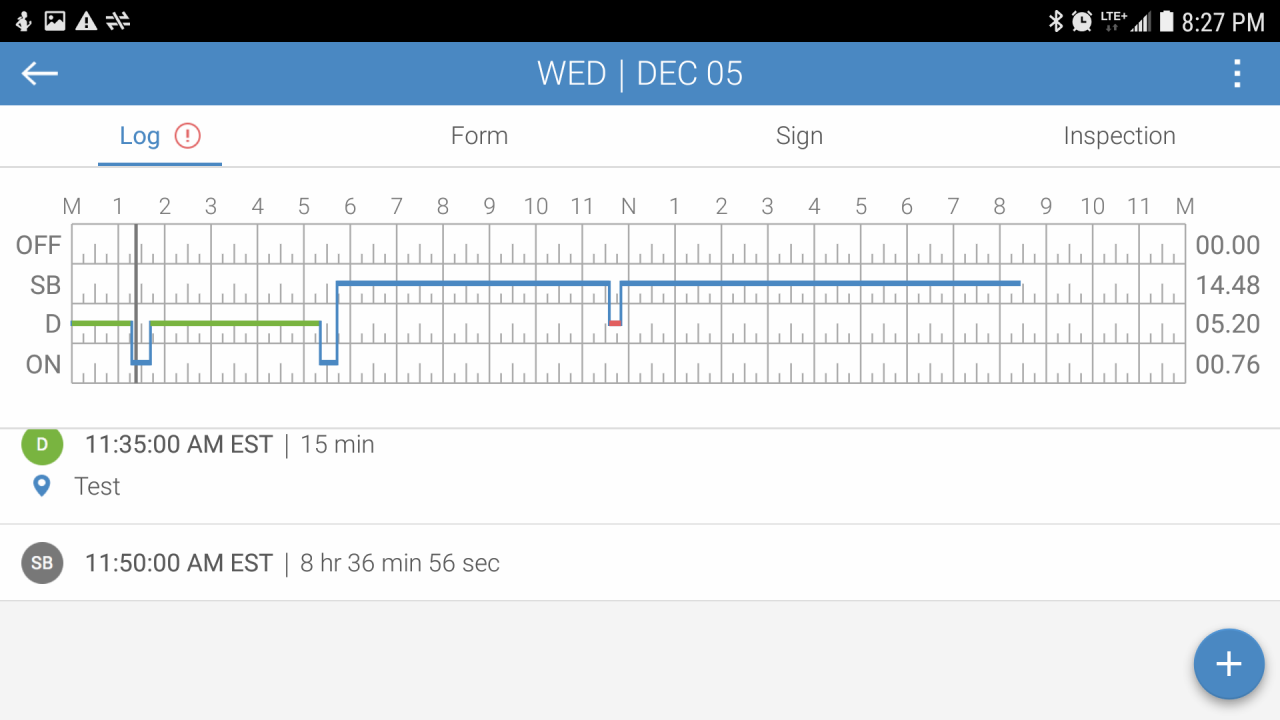
Task: Tap the green driving line on graph
Action: pyautogui.click(x=235, y=323)
